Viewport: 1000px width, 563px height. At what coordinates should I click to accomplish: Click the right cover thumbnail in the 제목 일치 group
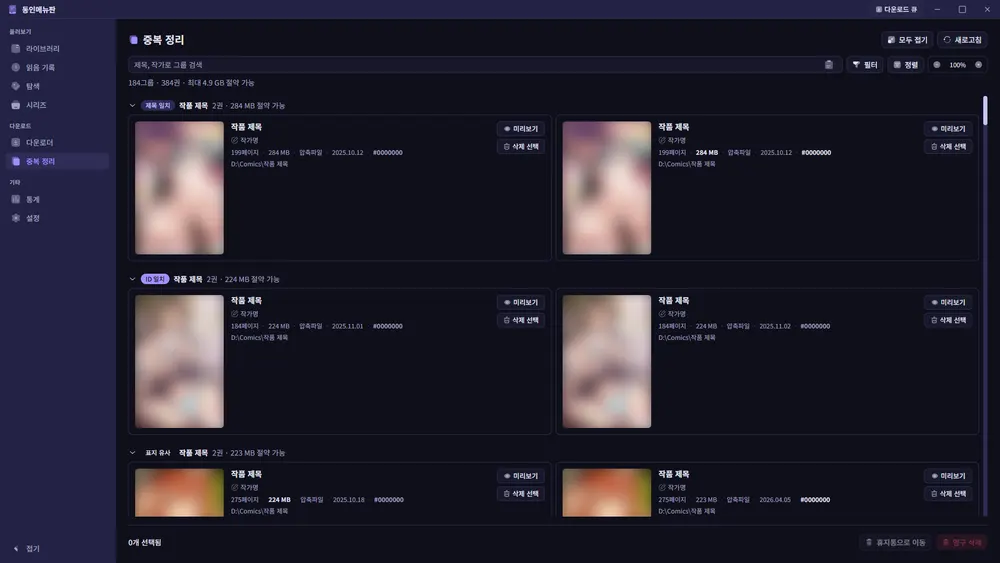click(x=607, y=187)
